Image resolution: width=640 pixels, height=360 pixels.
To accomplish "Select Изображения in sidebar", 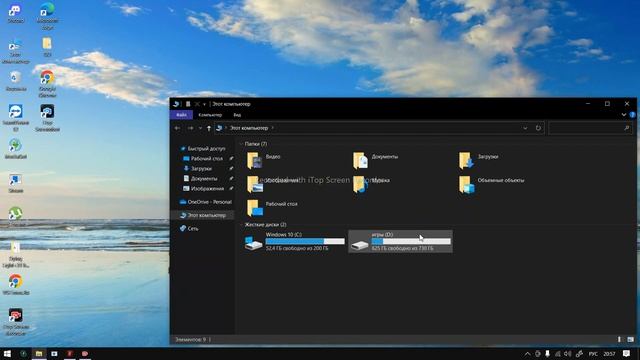I will [204, 189].
